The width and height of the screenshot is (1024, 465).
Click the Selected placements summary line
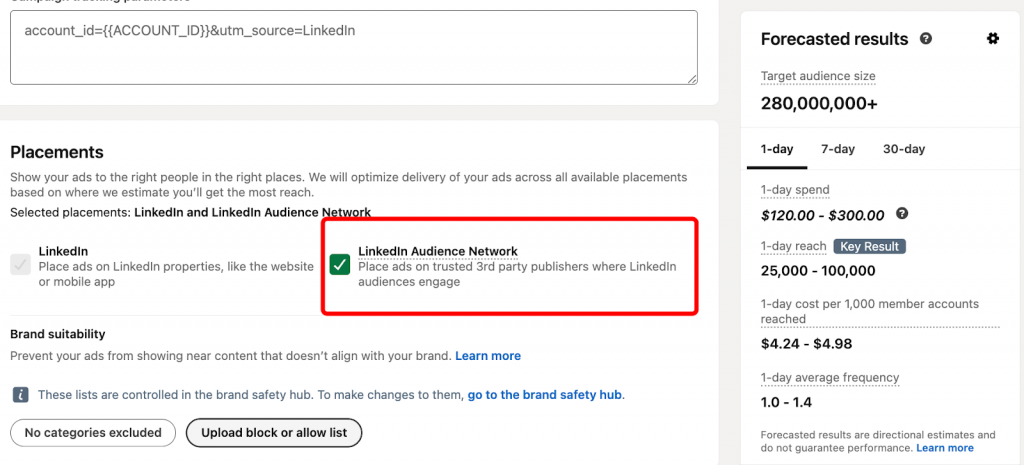coord(191,212)
